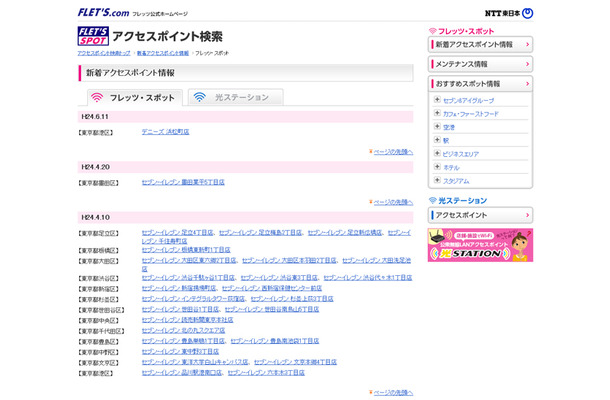Open セブン-イレブン 世田谷南烏山6丁目店 link

pos(272,309)
